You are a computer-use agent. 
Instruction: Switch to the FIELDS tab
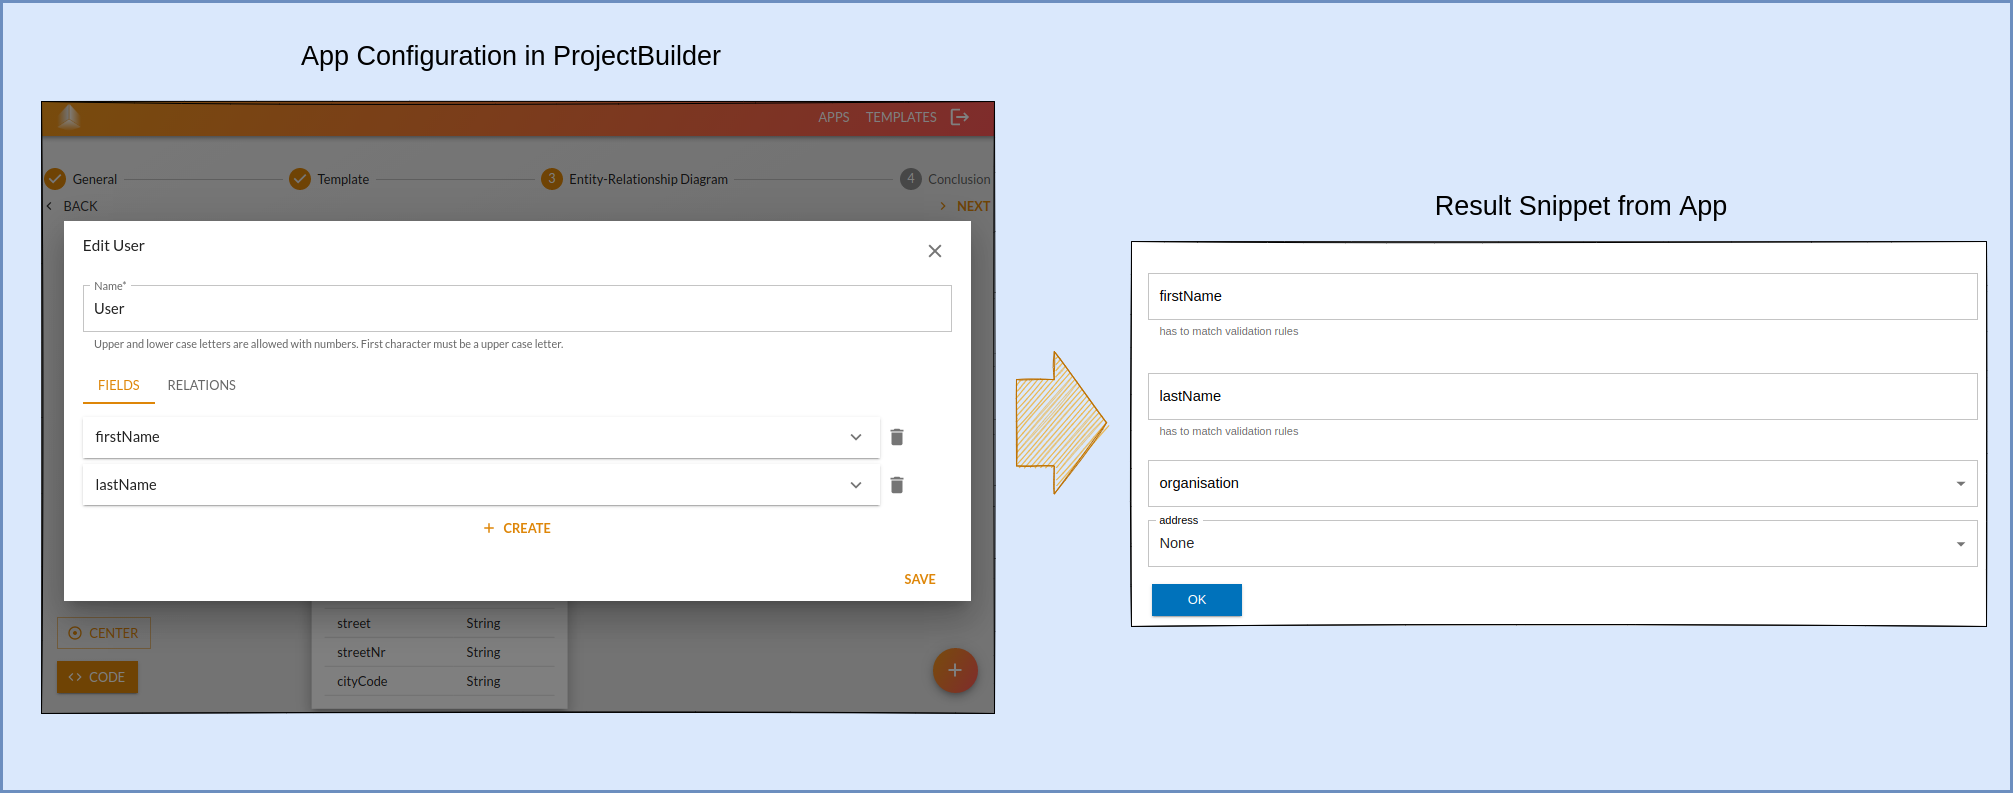pyautogui.click(x=119, y=385)
